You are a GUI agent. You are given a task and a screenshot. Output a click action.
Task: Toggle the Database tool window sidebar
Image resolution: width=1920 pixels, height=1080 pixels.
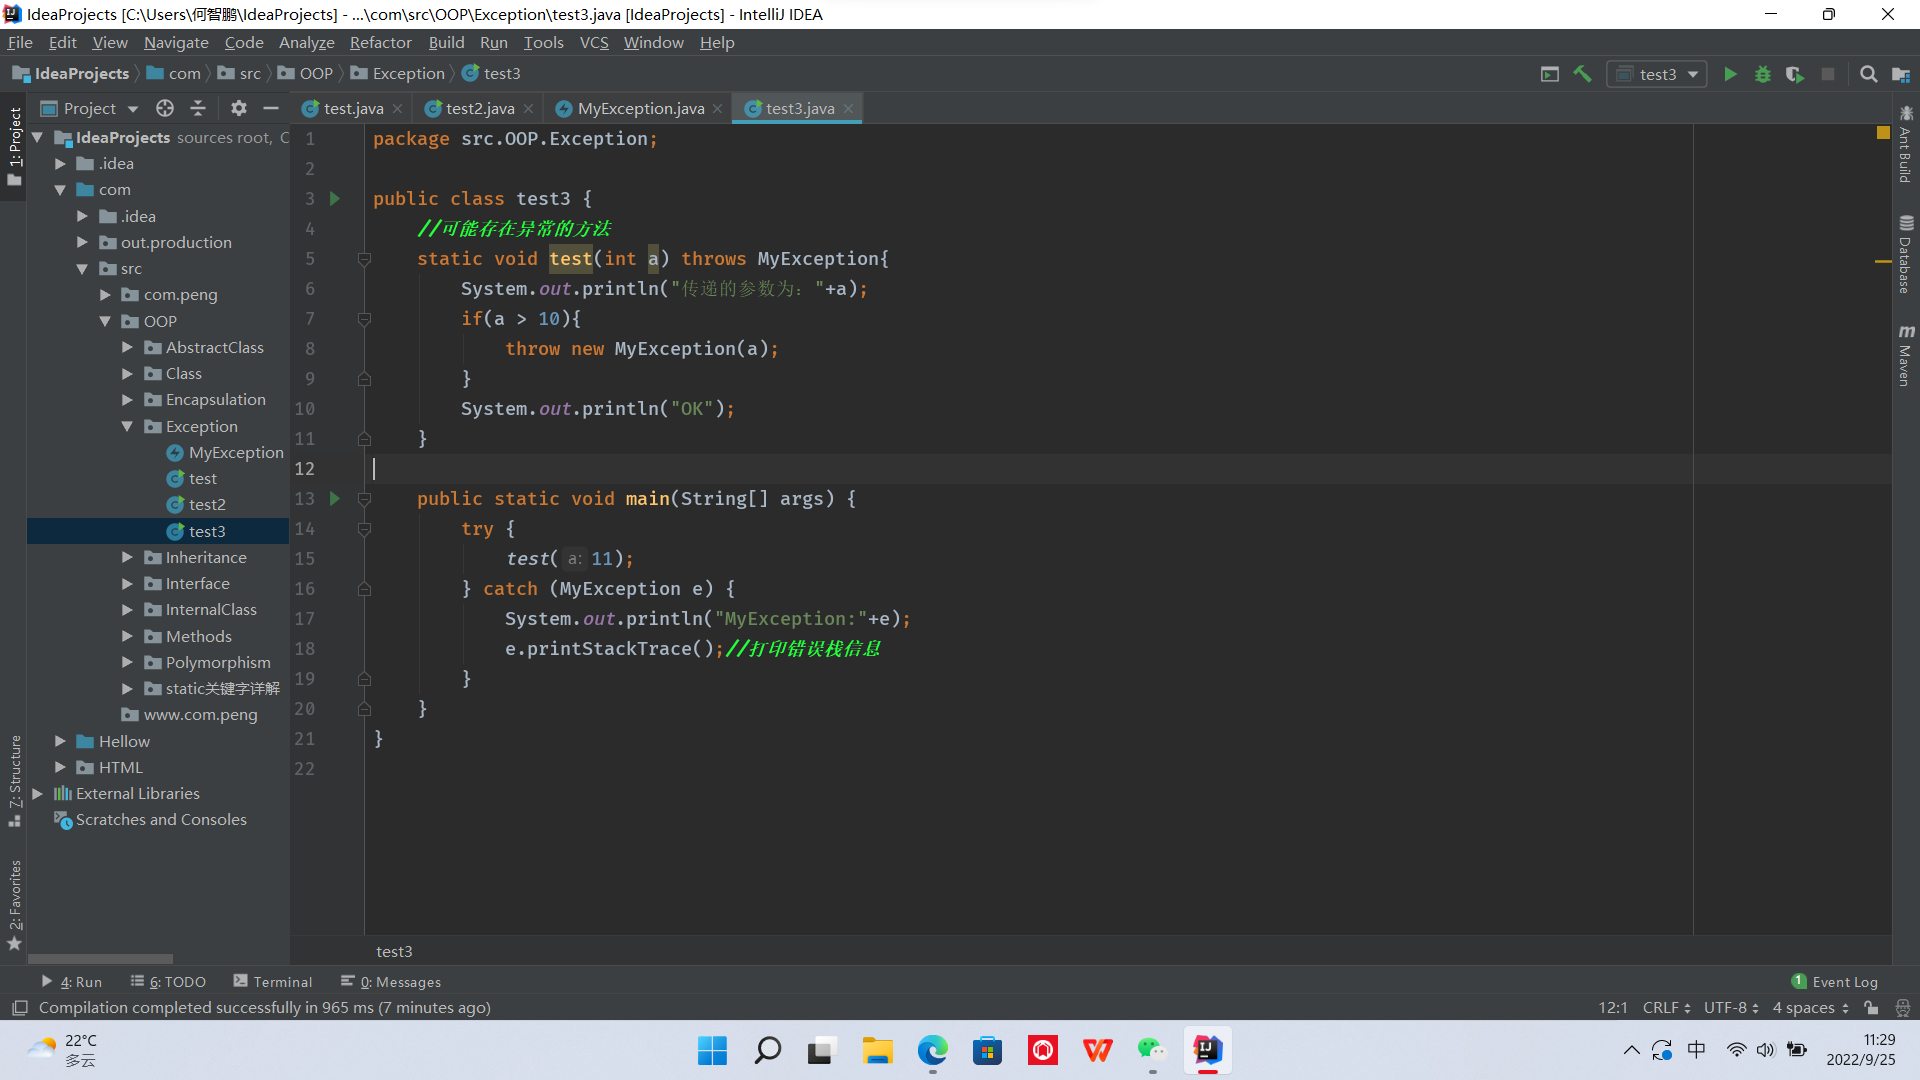[x=1906, y=255]
